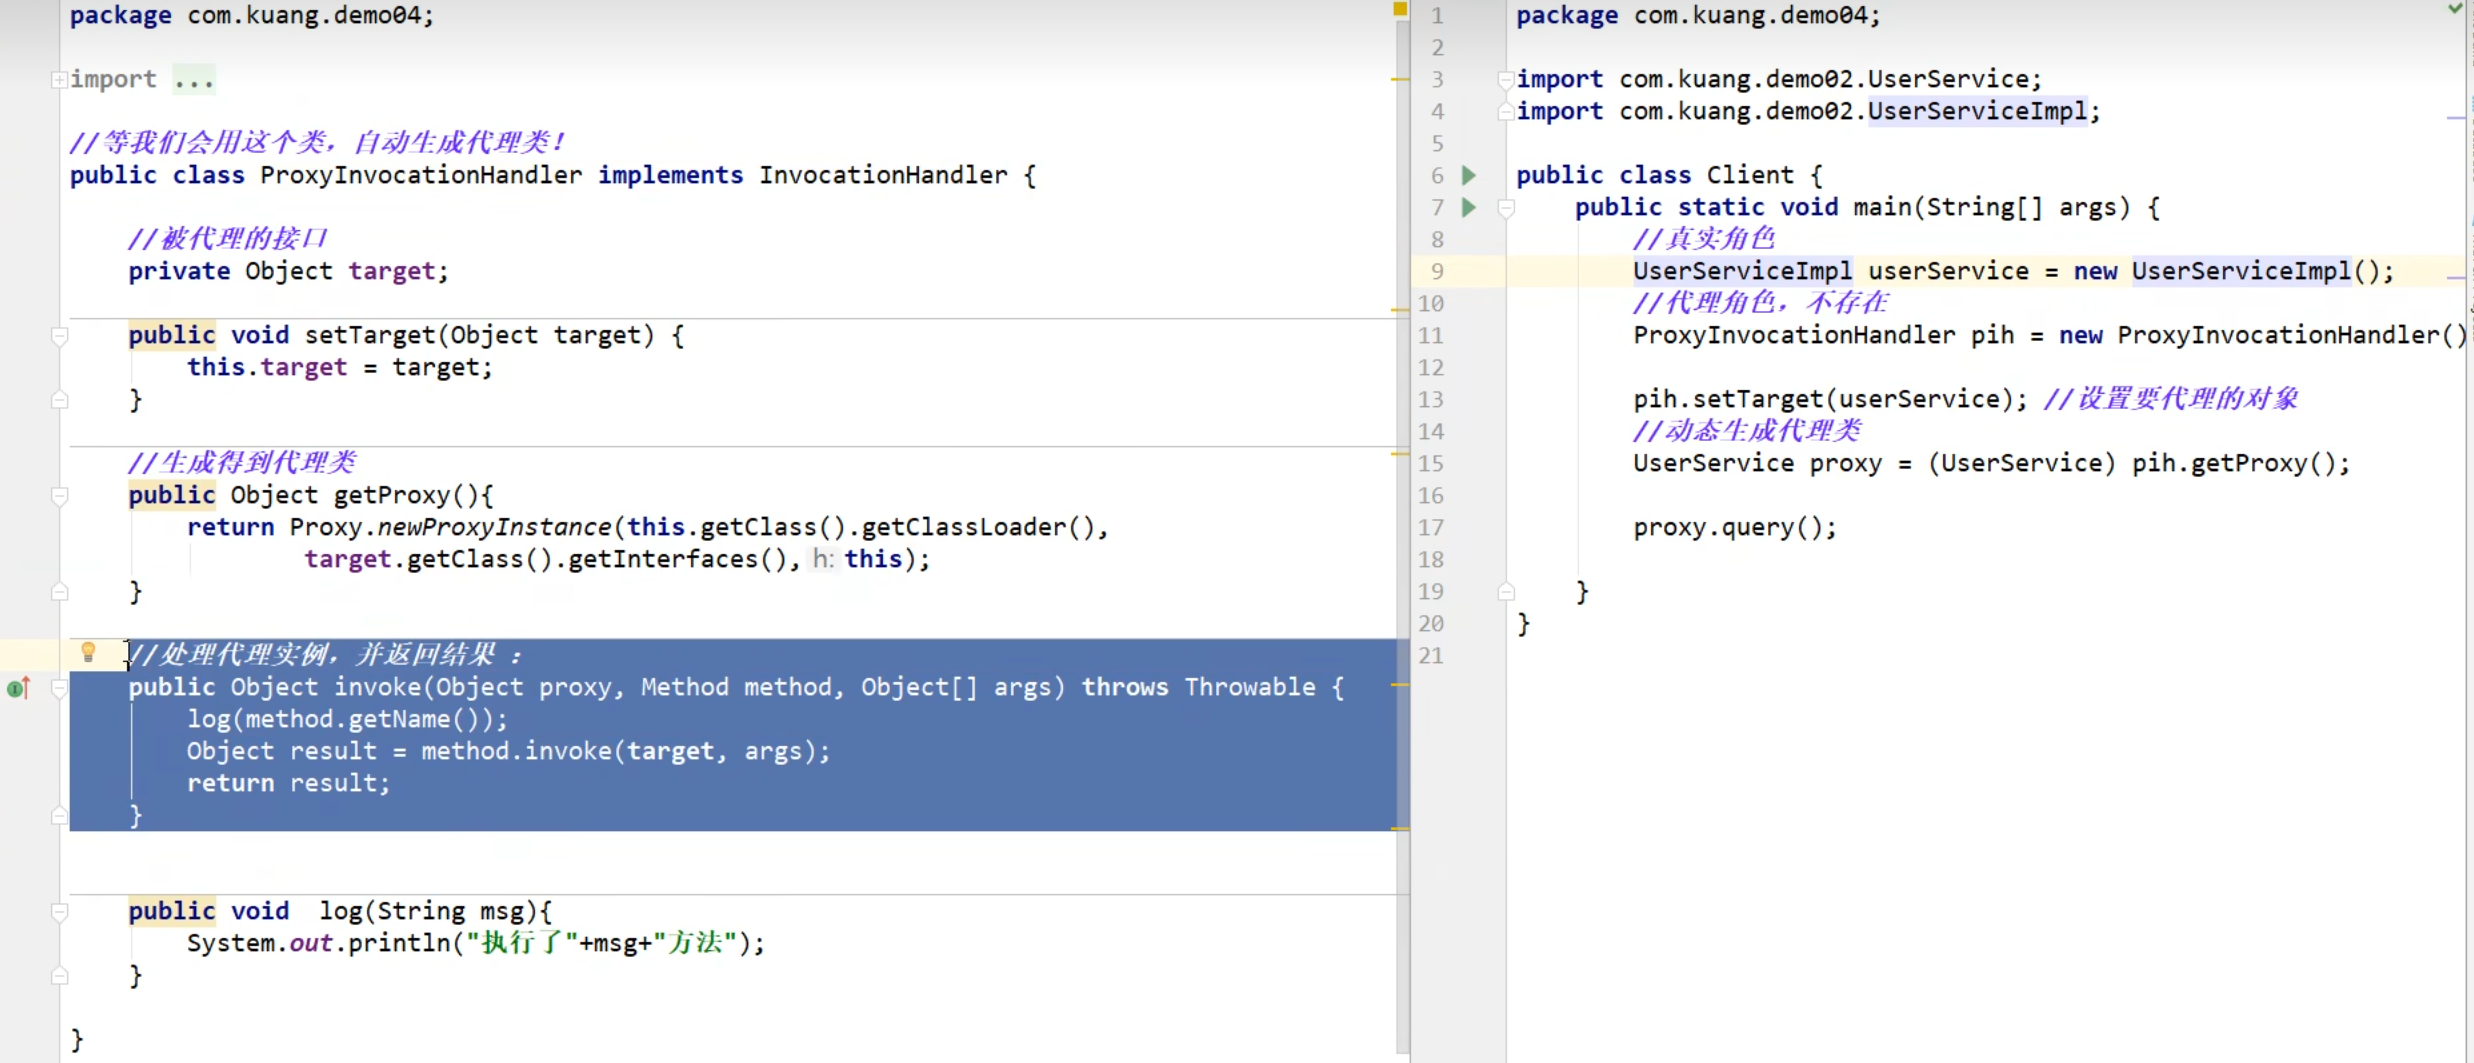
Task: Expand the folded import block in ProxyInvocationHandler
Action: coord(60,79)
